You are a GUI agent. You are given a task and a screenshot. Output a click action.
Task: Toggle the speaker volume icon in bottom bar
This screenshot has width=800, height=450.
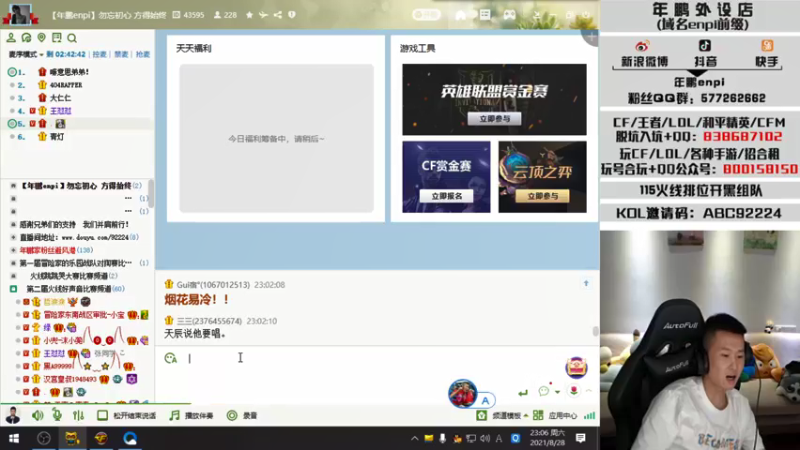[x=37, y=415]
